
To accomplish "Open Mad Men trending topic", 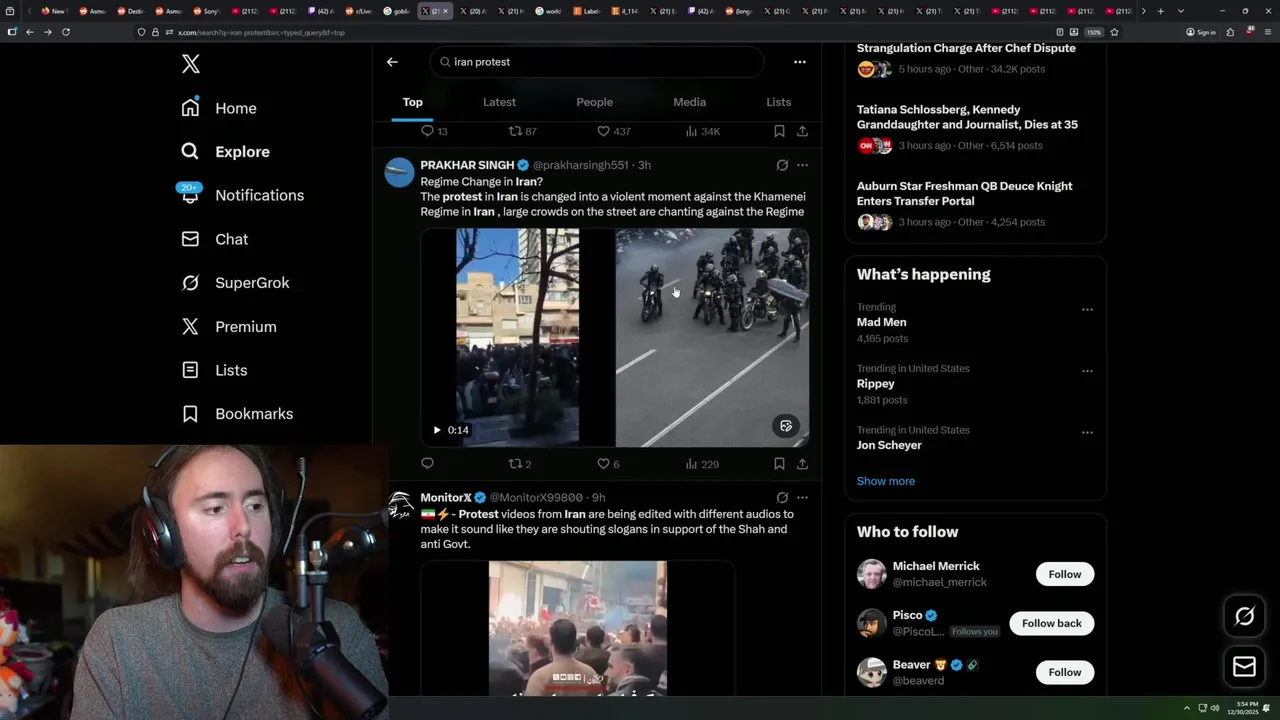I will coord(881,323).
